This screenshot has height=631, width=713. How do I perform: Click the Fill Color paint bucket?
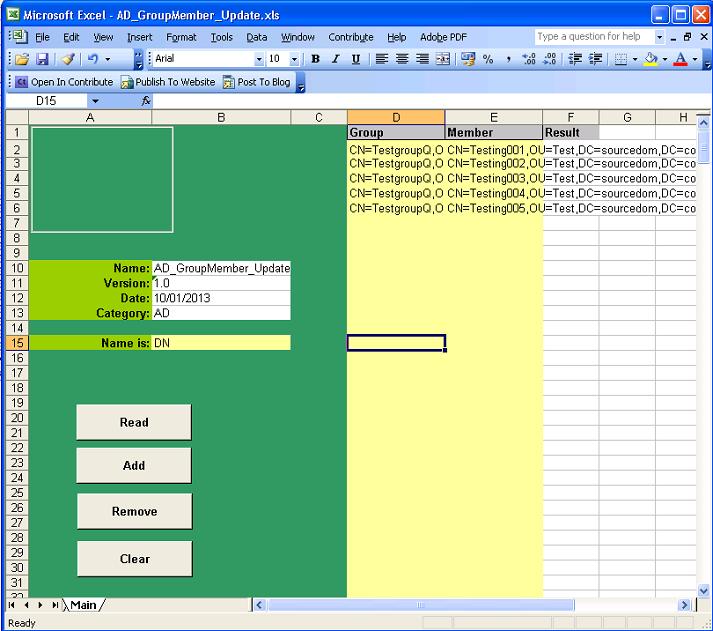coord(650,60)
